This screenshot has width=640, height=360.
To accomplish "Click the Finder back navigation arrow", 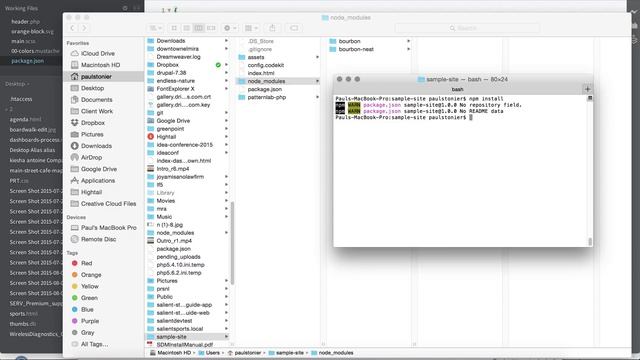I will tap(73, 28).
